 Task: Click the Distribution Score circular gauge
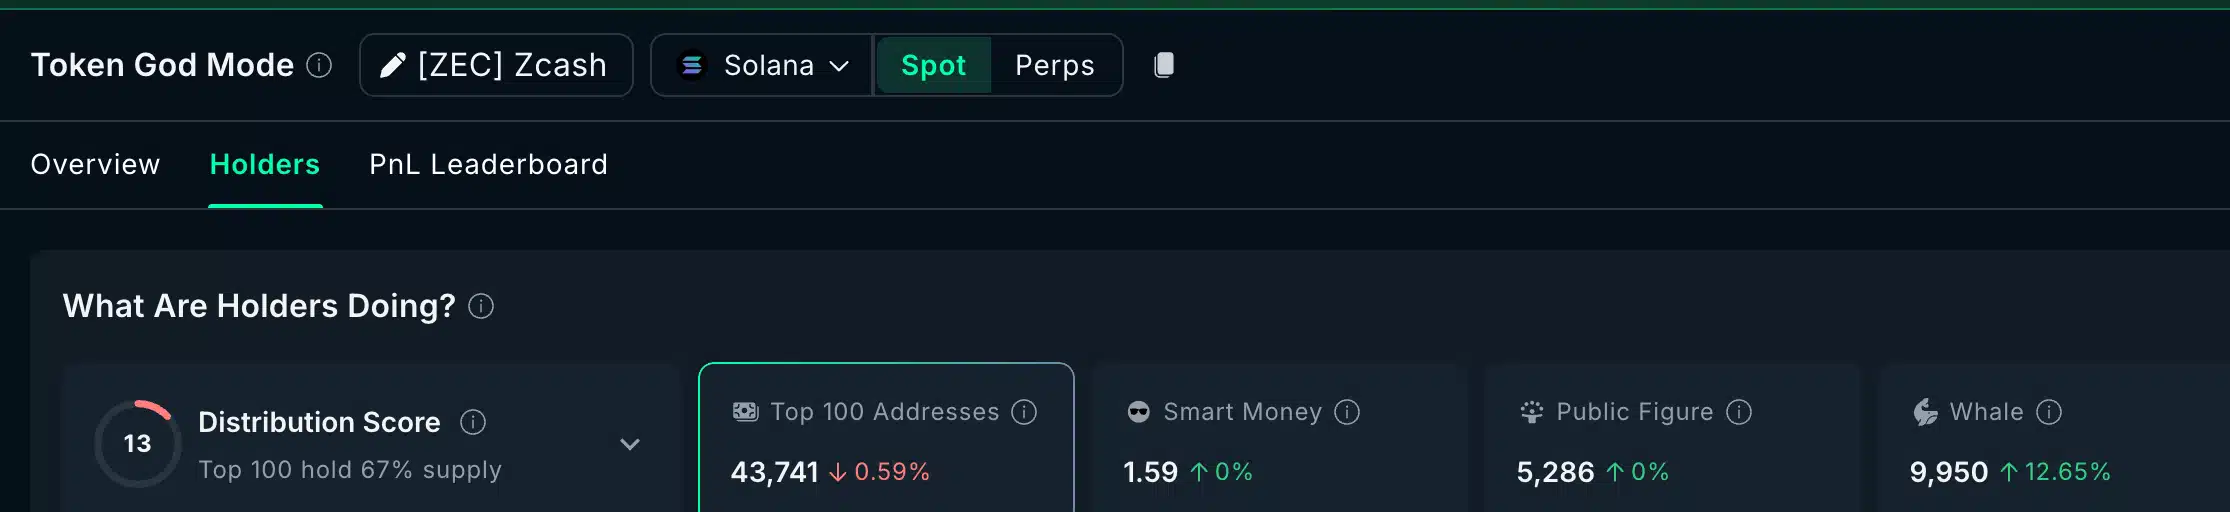click(138, 443)
